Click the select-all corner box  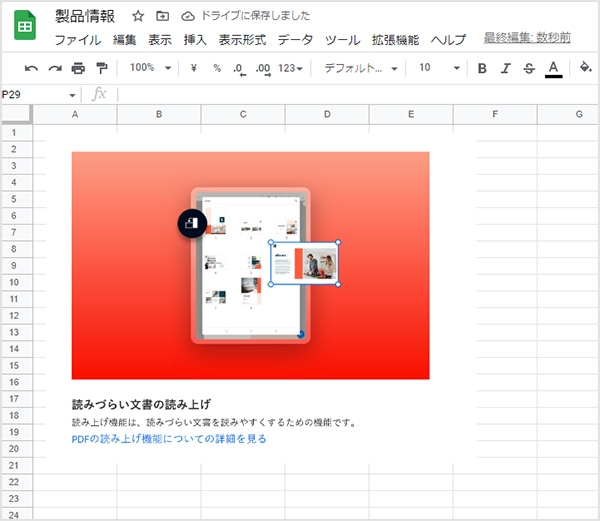pyautogui.click(x=16, y=114)
